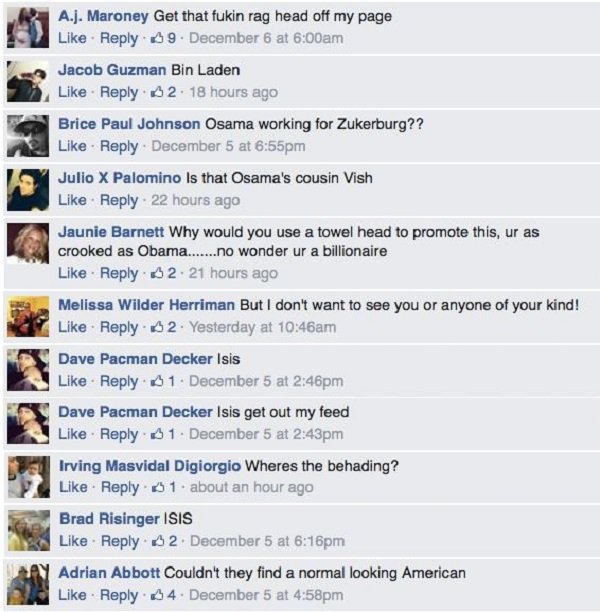Image resolution: width=600 pixels, height=612 pixels.
Task: Open A.j. Maroney's profile picture
Action: click(x=28, y=28)
